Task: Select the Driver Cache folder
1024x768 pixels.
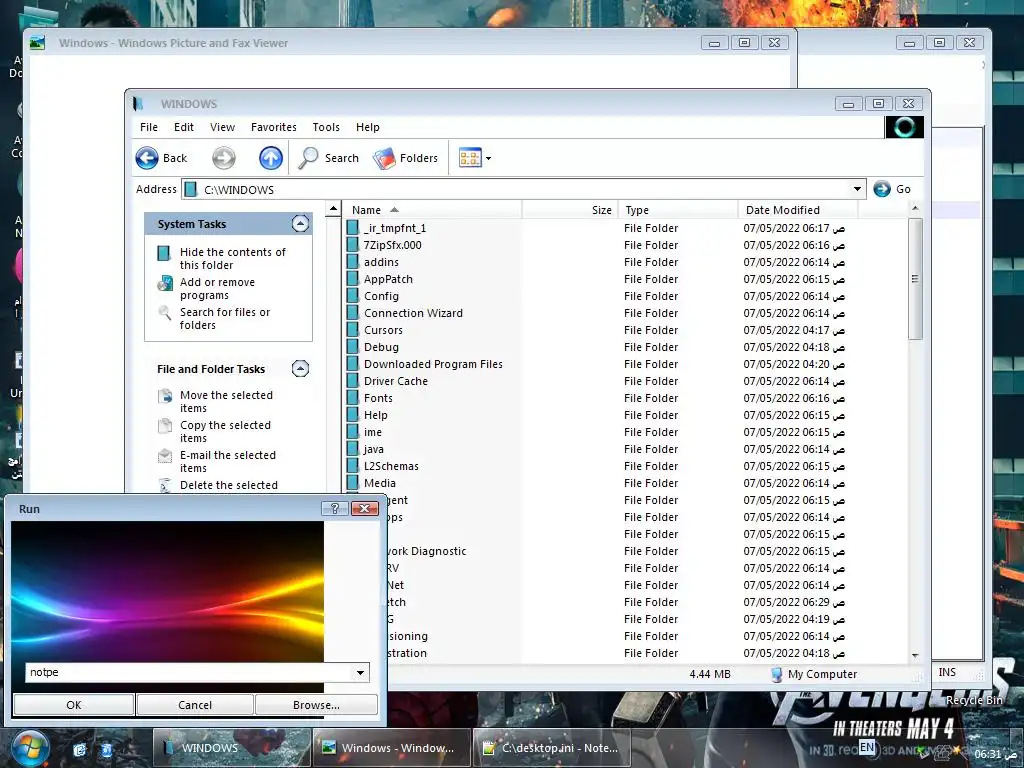Action: [396, 381]
